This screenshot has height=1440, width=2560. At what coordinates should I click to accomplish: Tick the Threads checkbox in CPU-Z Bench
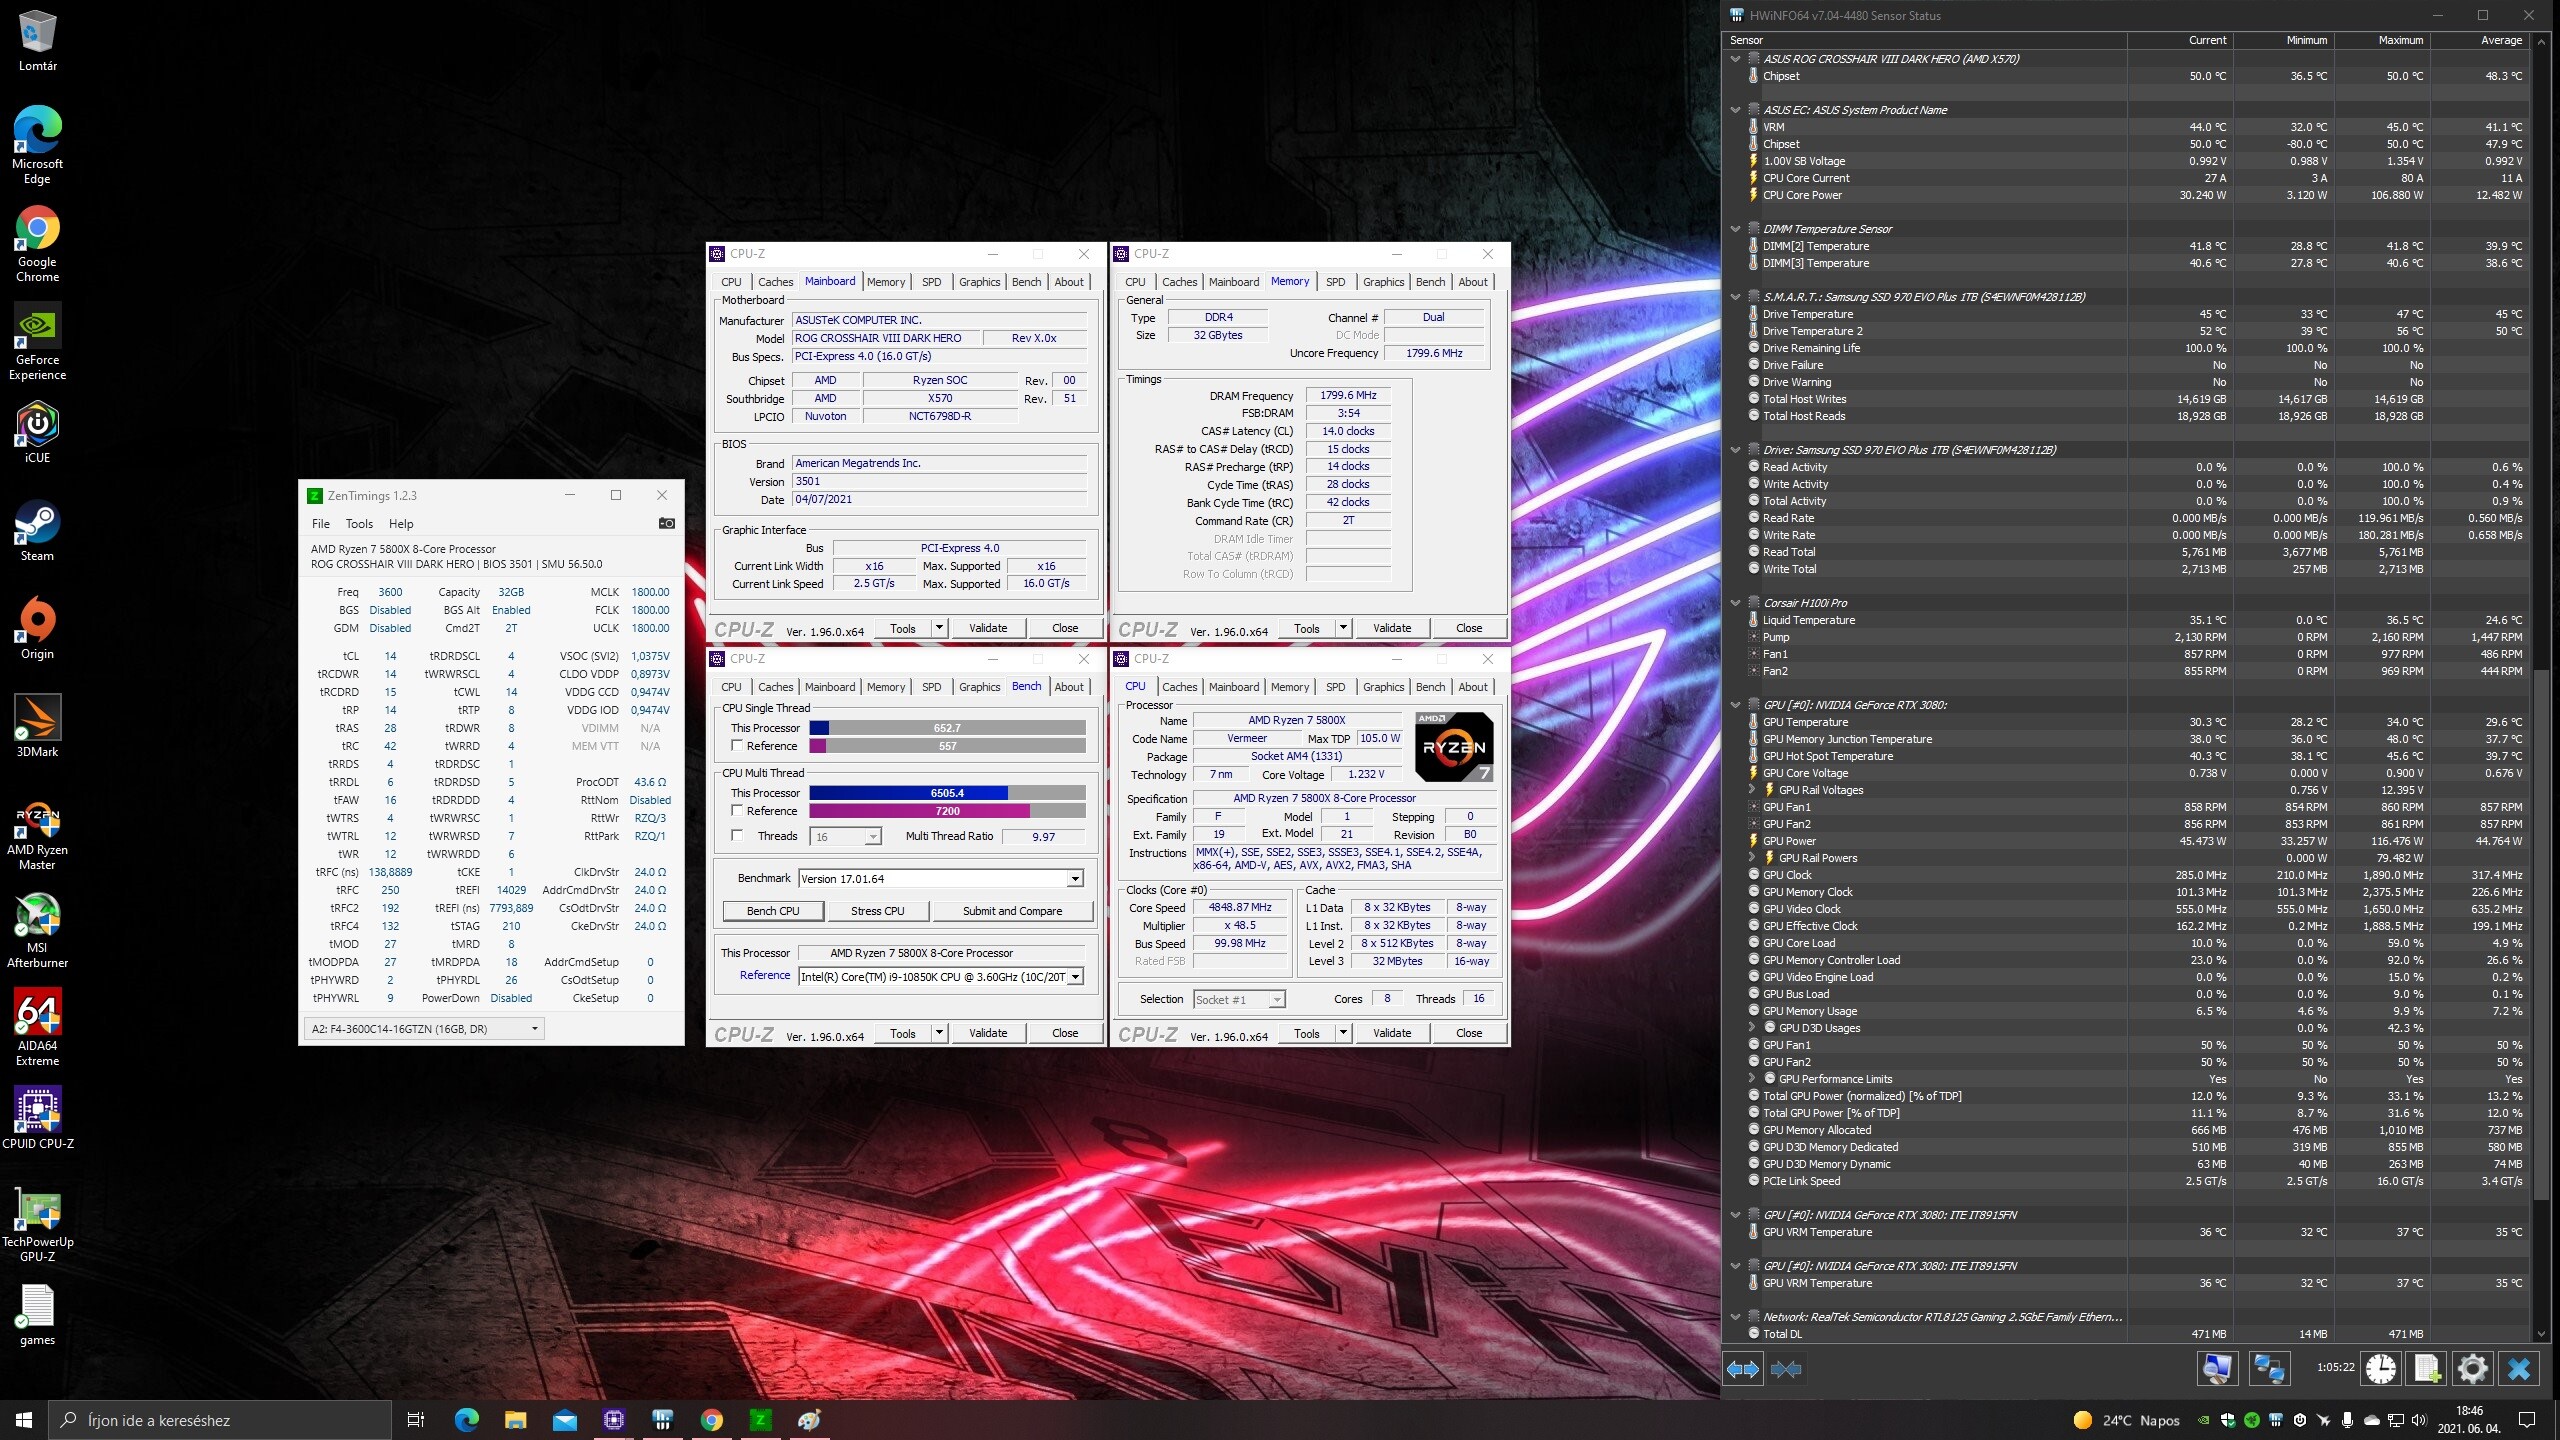tap(737, 836)
